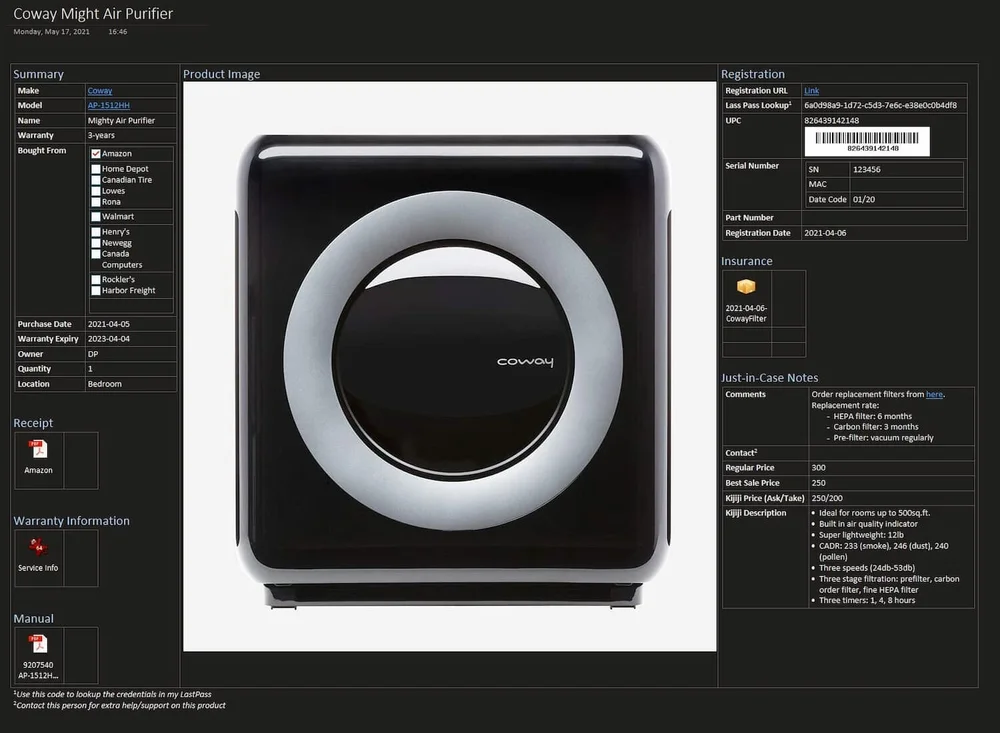The width and height of the screenshot is (1000, 733).
Task: Select warranty expiry 2023-04-04
Action: pos(108,339)
